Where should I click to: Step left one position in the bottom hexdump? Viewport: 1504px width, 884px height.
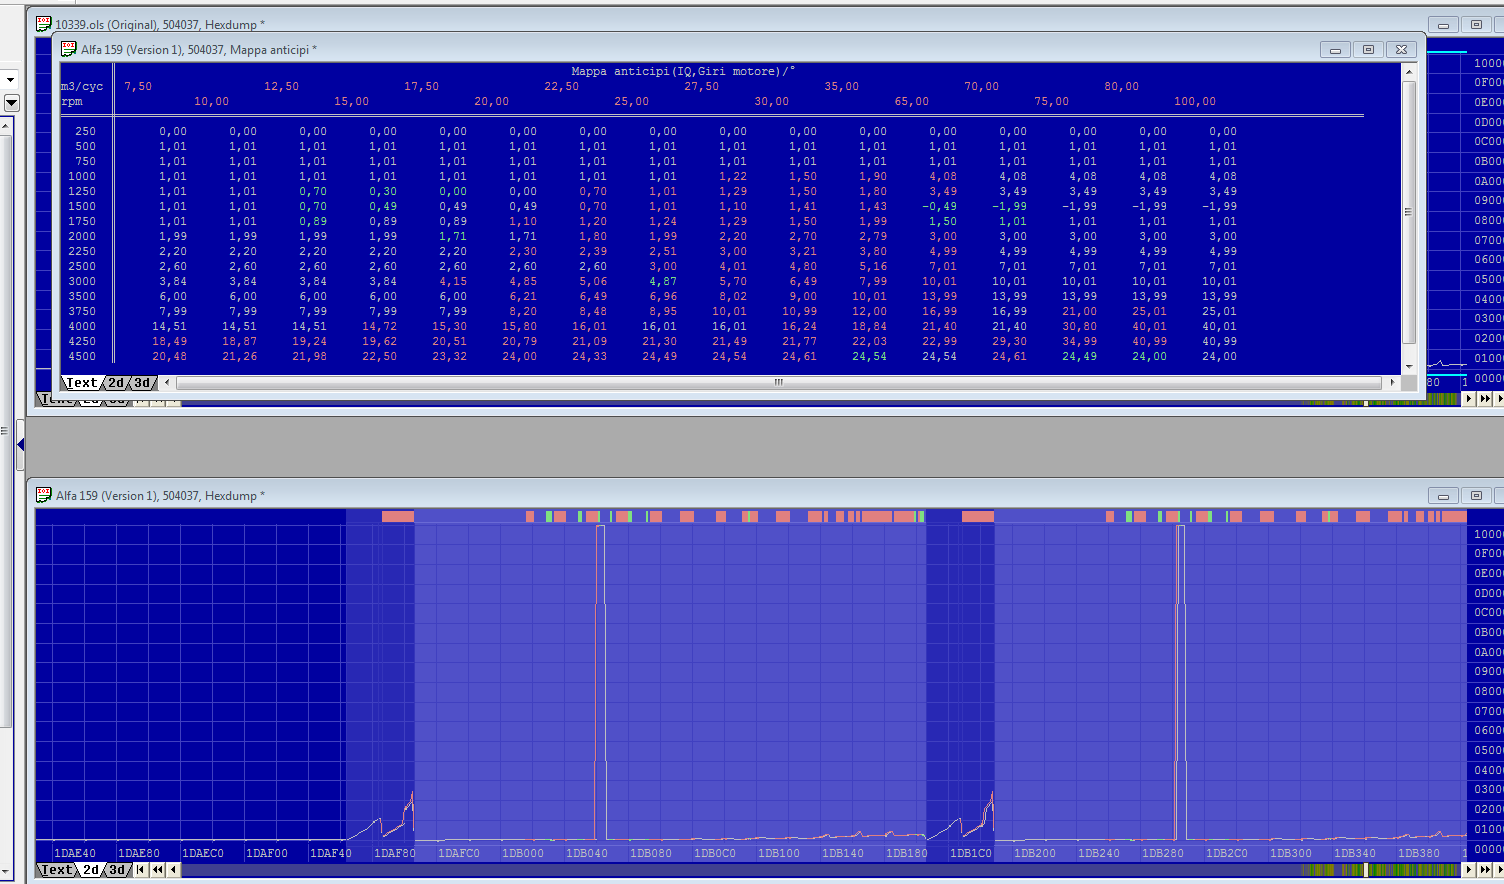(173, 870)
